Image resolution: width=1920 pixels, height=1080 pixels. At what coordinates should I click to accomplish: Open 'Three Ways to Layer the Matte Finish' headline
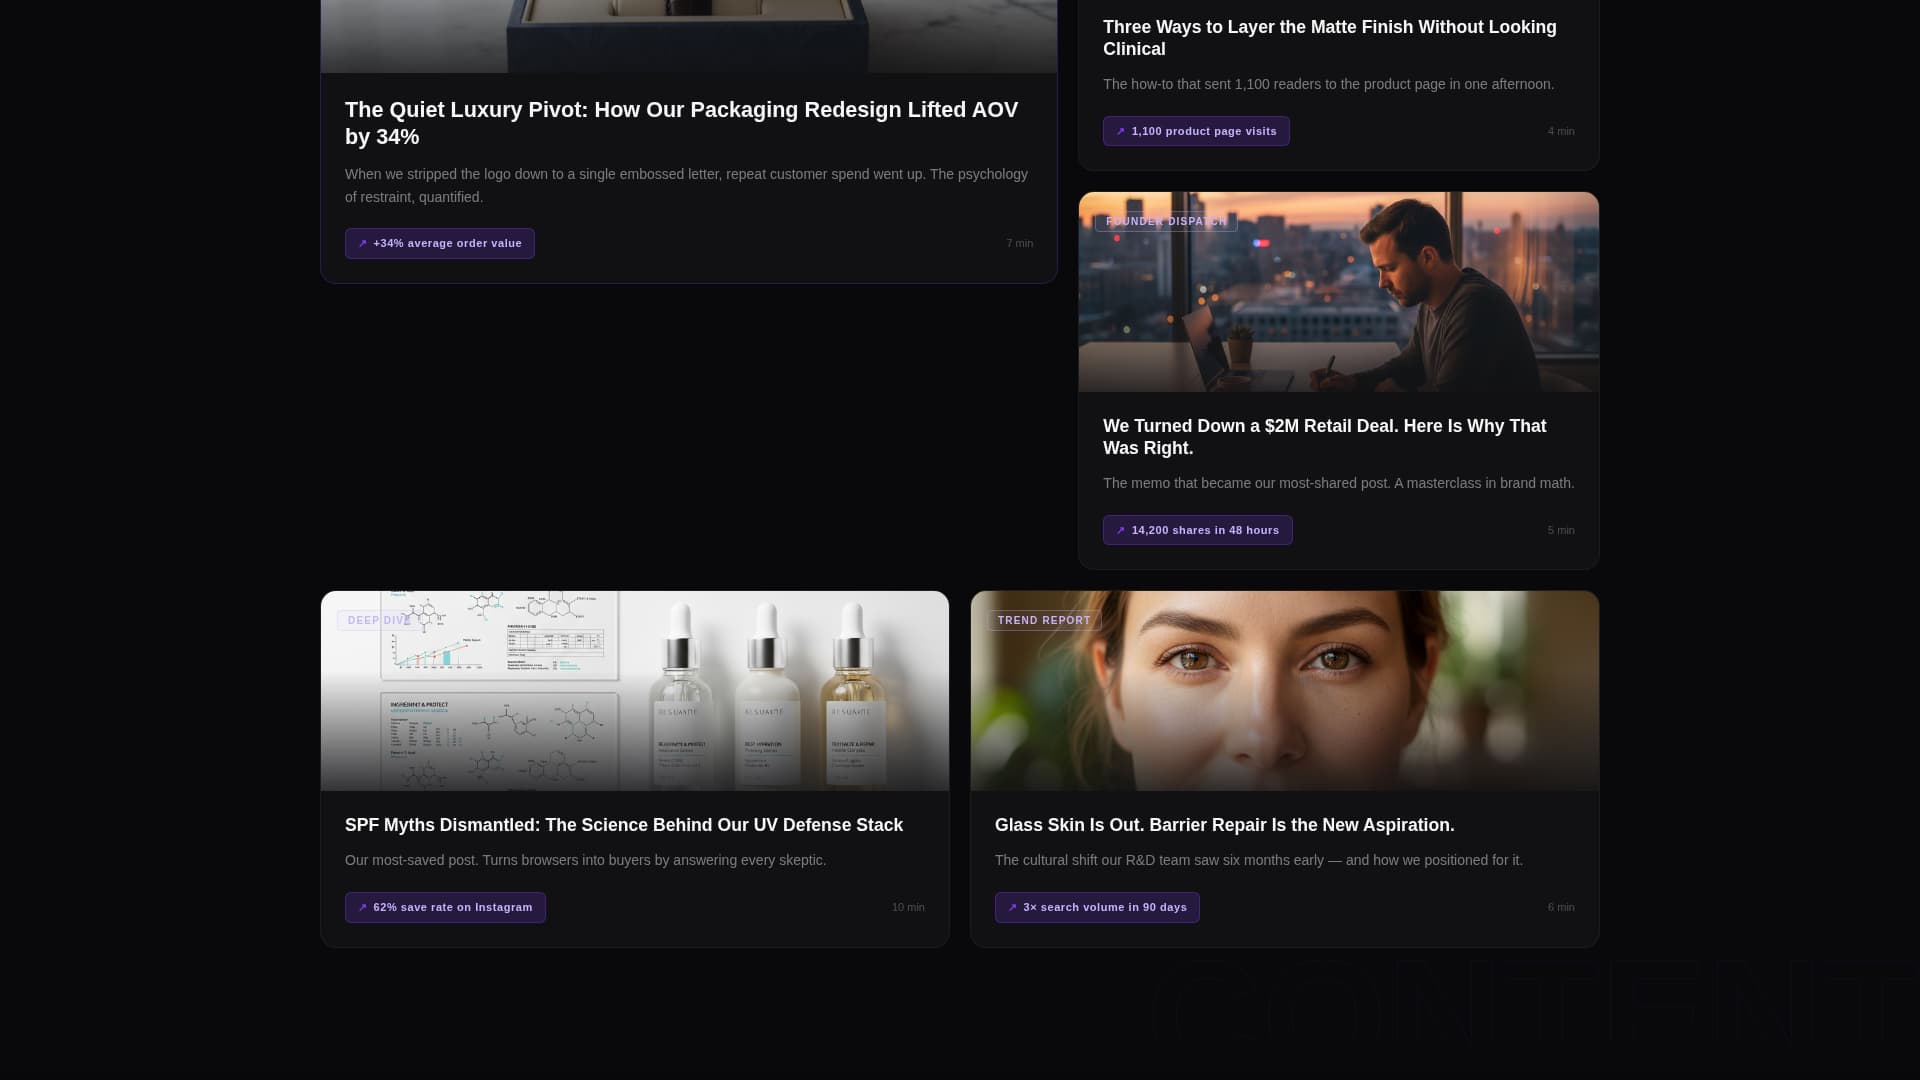point(1330,38)
